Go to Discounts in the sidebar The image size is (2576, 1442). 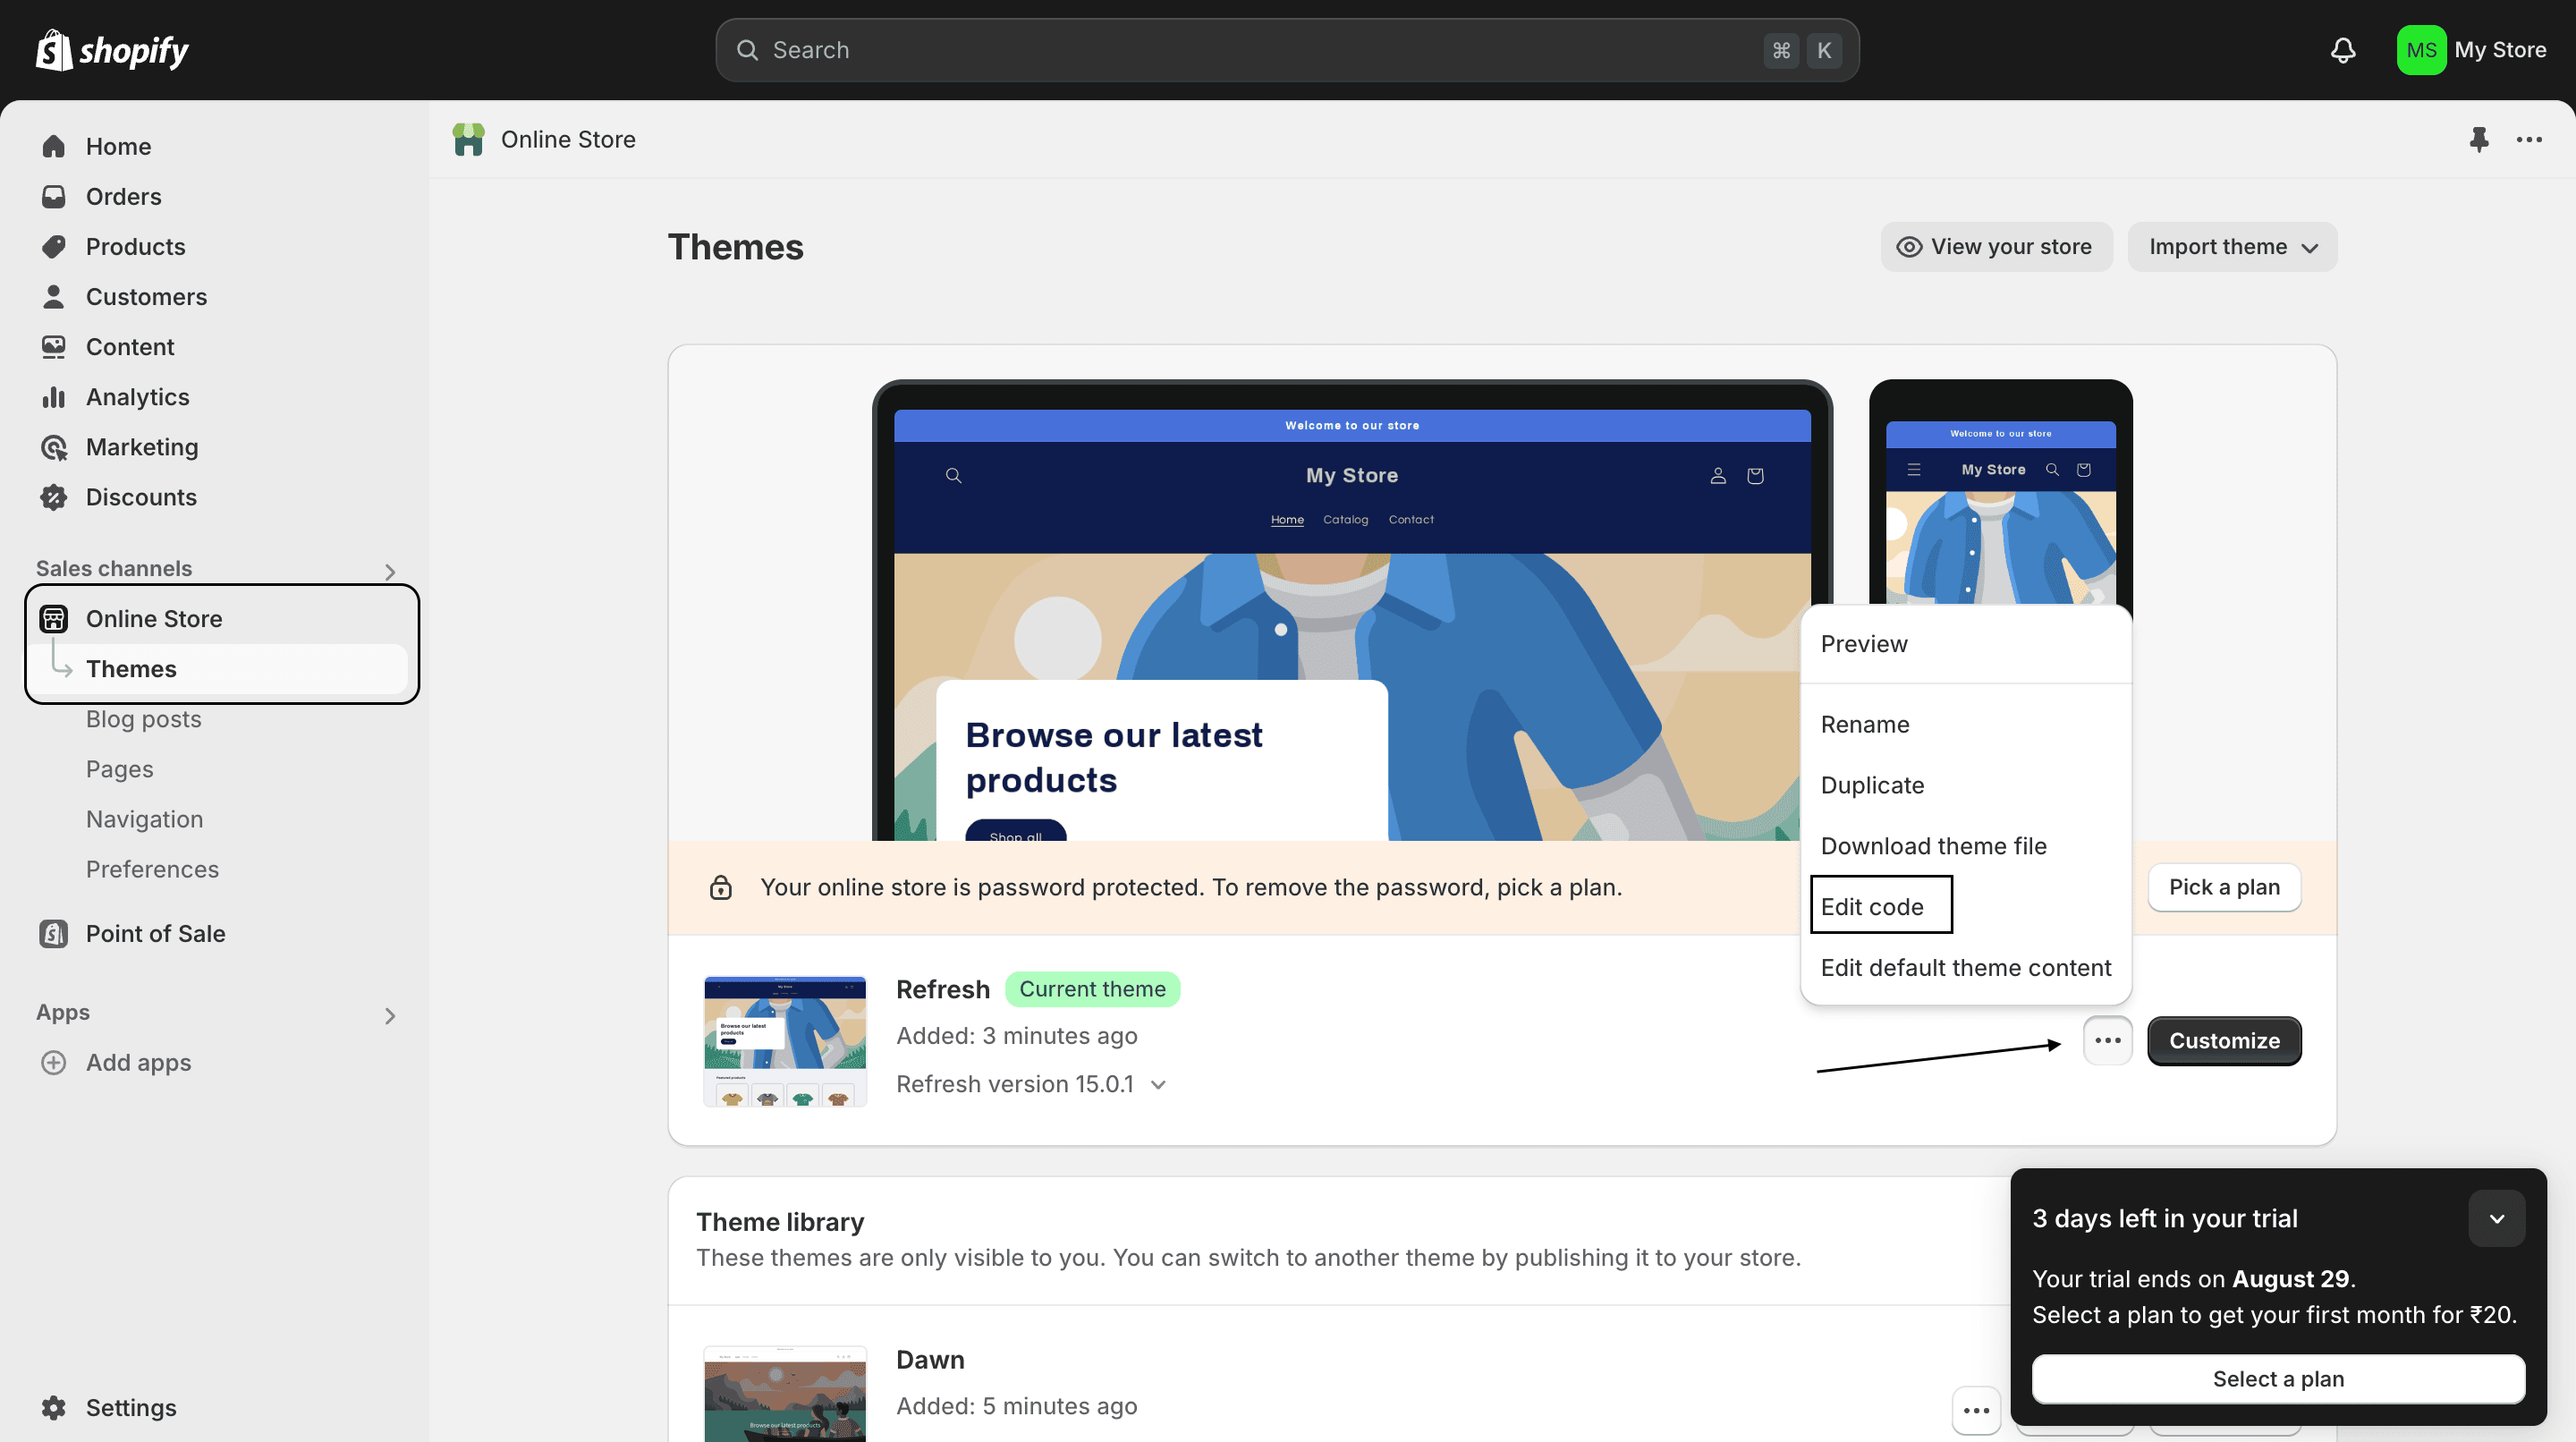141,497
